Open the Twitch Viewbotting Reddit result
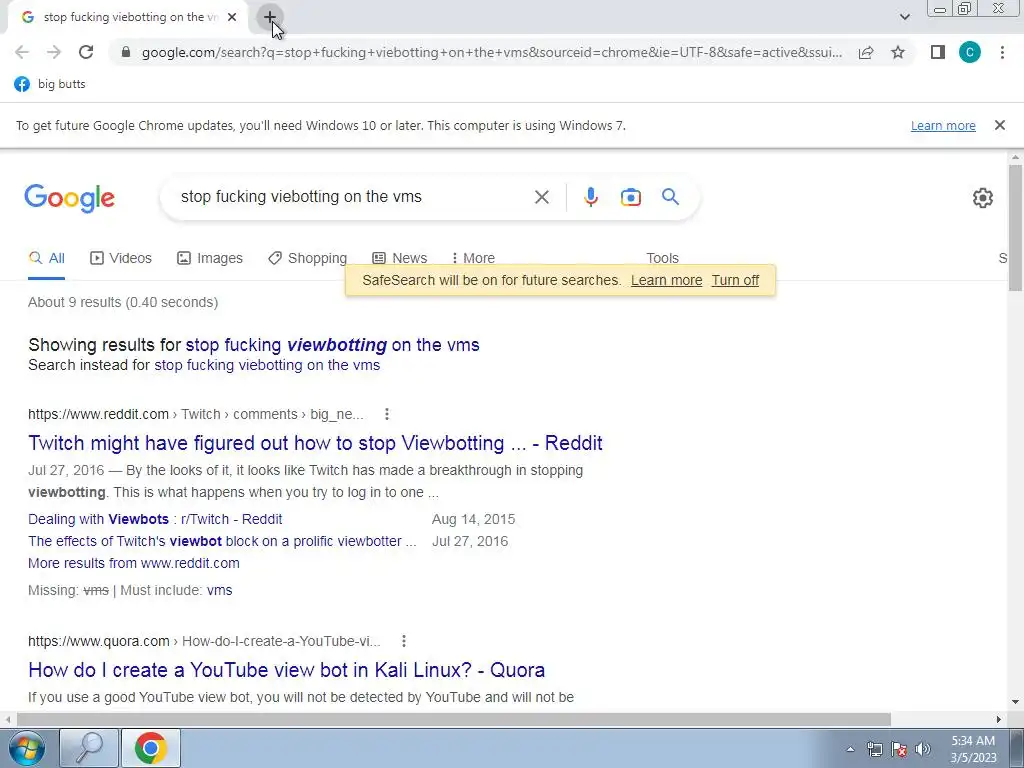 click(x=315, y=443)
